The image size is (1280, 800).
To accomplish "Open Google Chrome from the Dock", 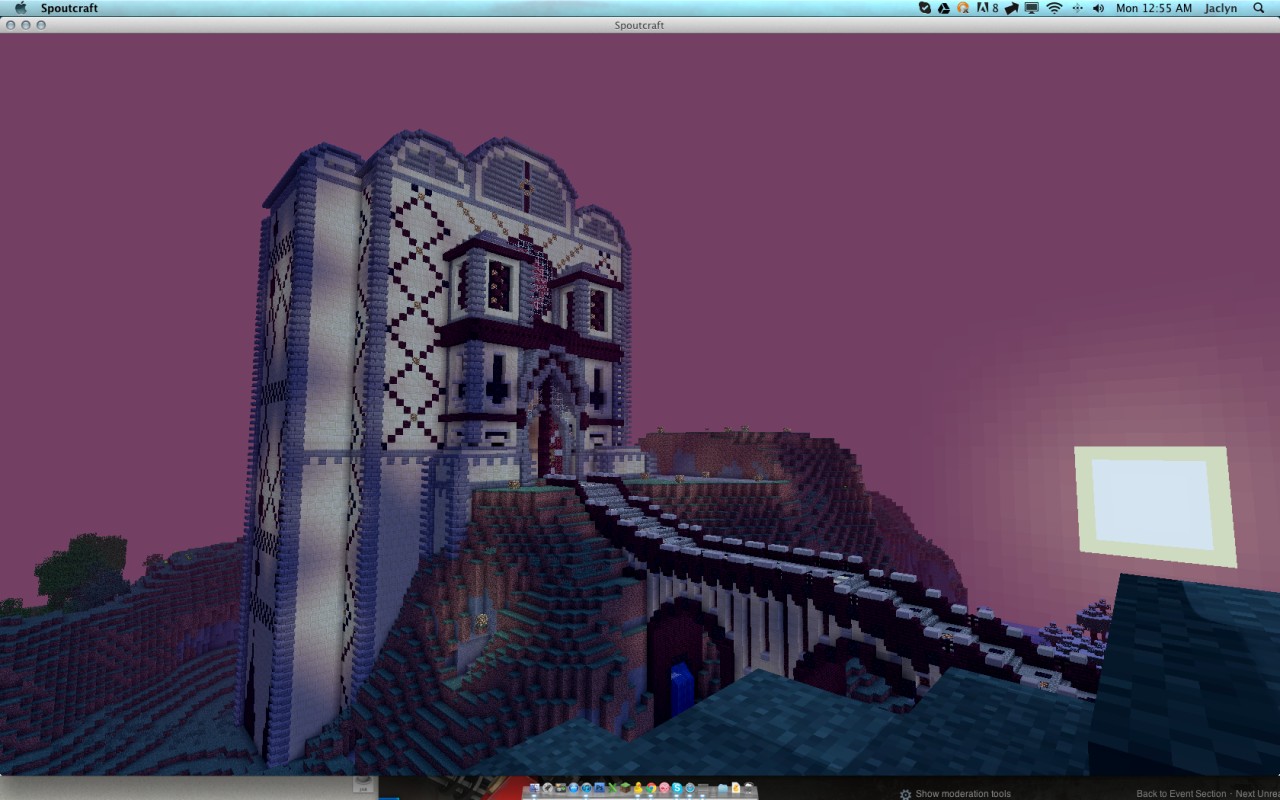I will pos(650,791).
